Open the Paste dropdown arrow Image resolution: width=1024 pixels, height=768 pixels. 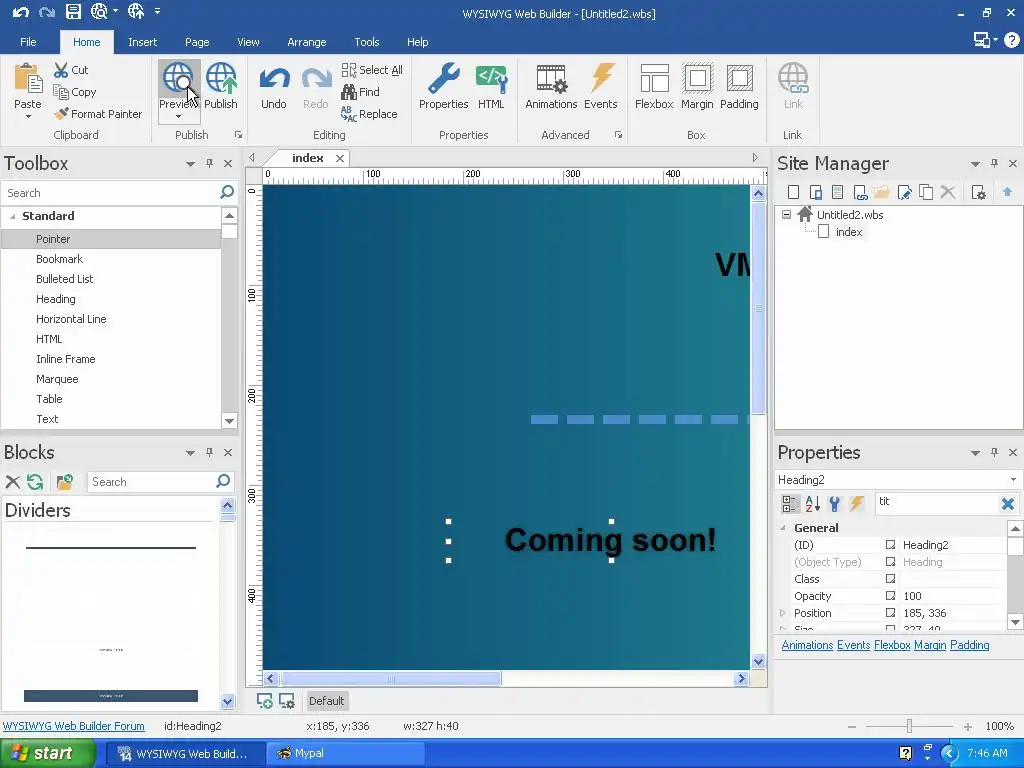click(x=28, y=117)
